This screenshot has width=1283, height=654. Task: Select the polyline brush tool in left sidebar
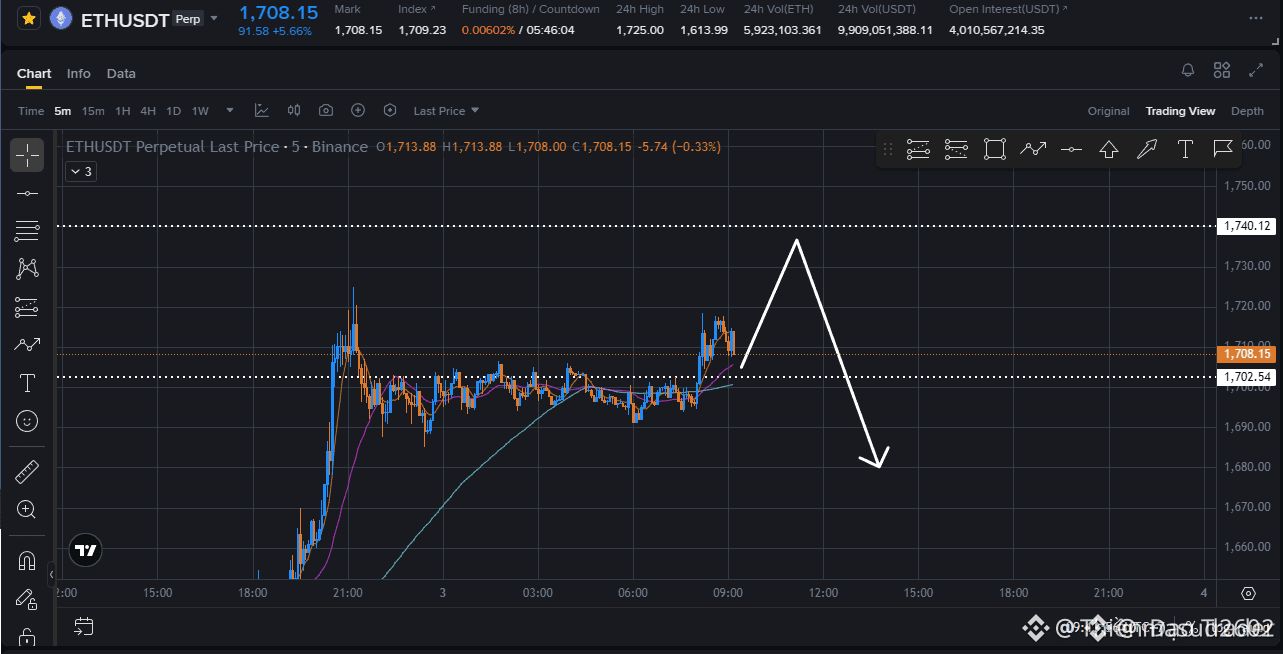click(x=27, y=345)
